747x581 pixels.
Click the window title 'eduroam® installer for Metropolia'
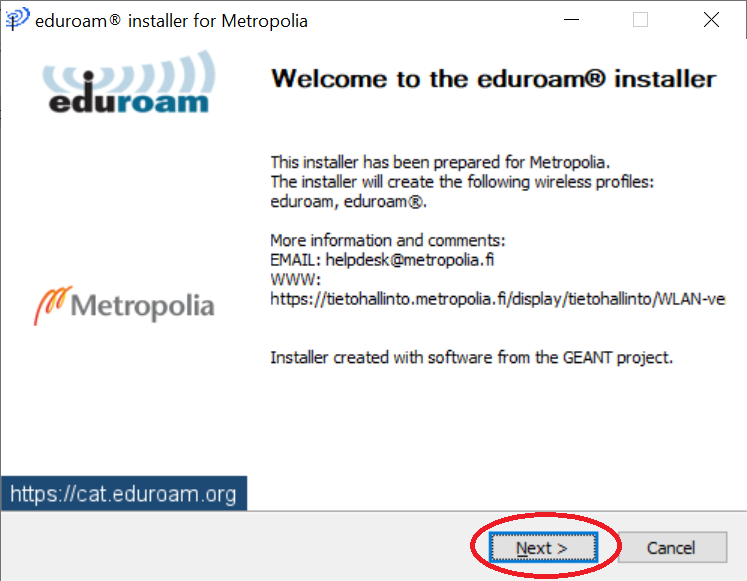(172, 21)
